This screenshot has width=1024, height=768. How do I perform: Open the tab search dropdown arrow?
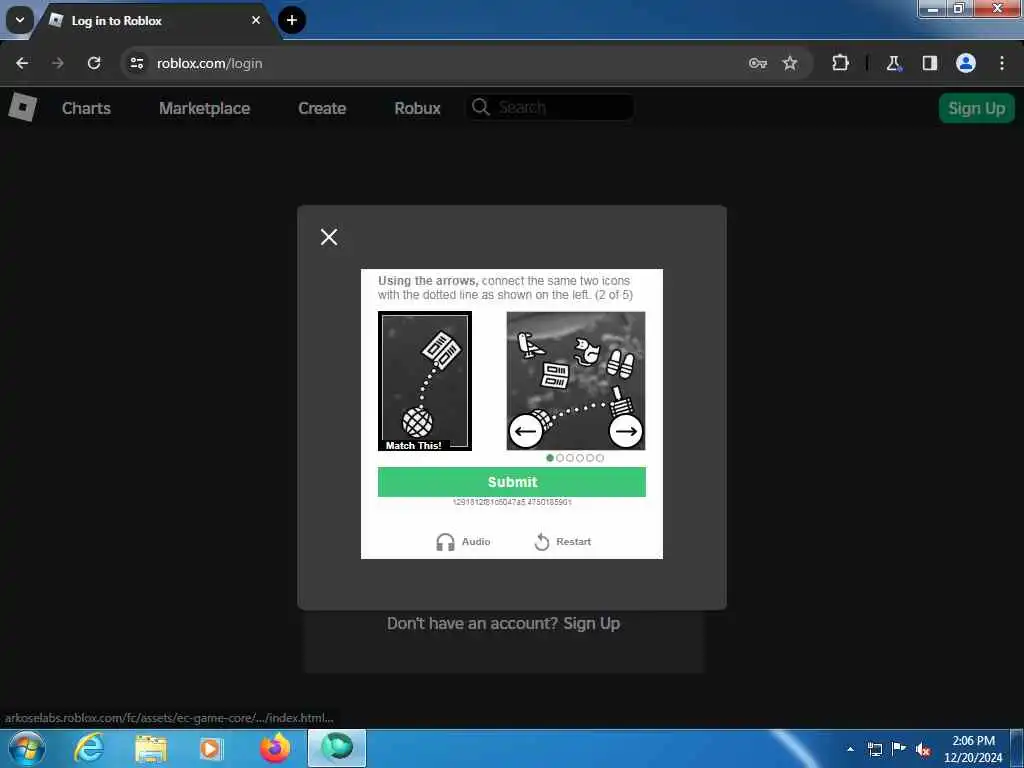point(20,20)
